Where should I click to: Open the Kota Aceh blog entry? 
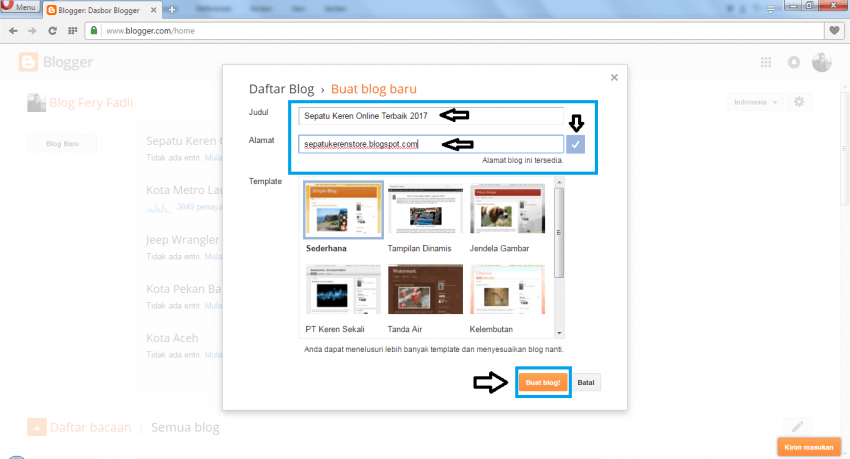pos(172,338)
